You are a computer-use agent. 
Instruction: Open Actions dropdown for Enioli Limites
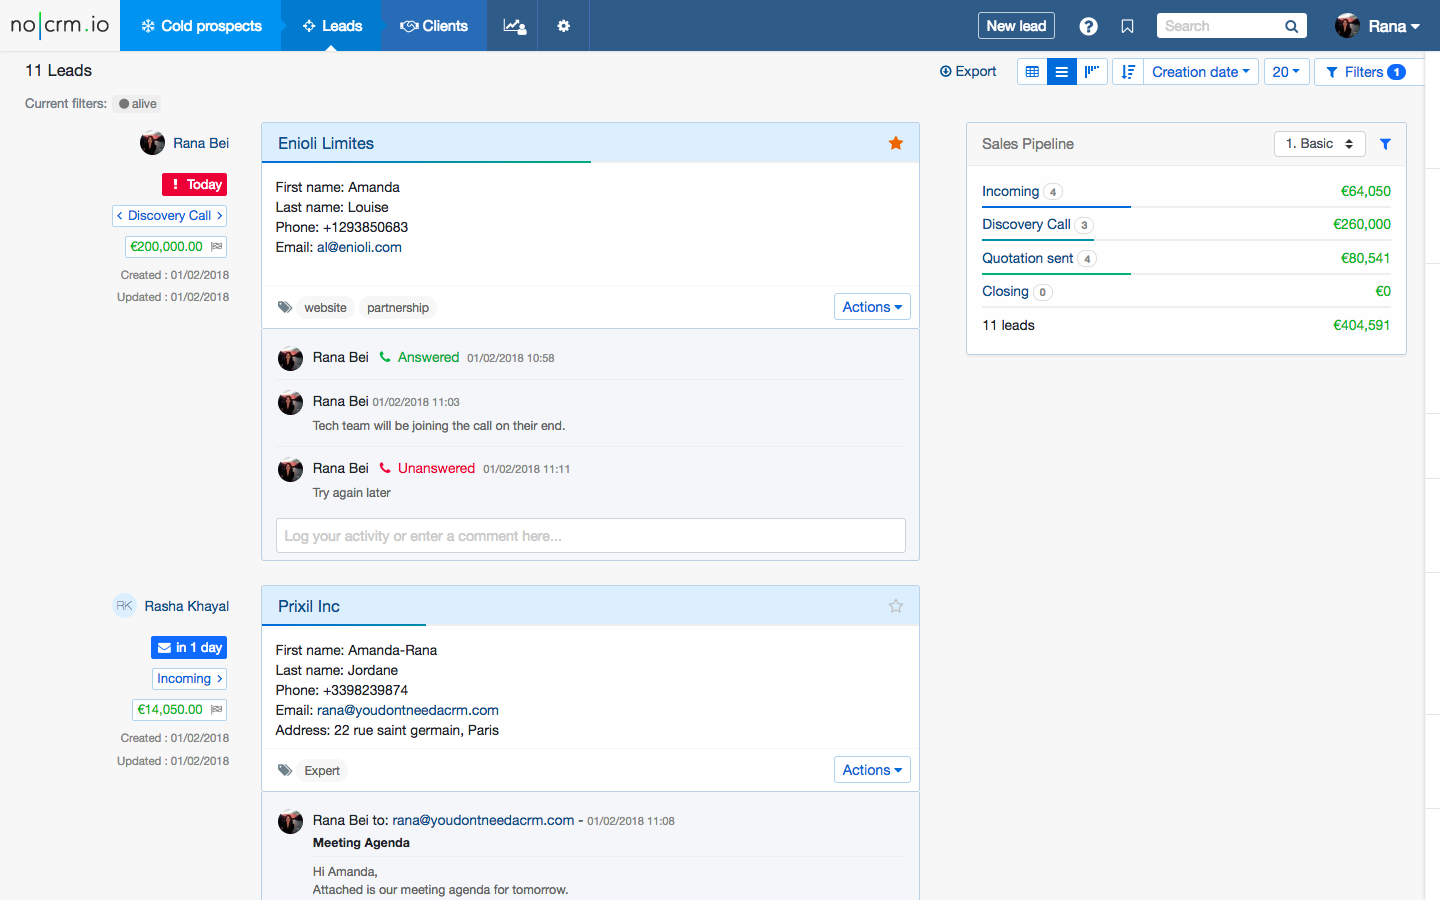pyautogui.click(x=872, y=307)
